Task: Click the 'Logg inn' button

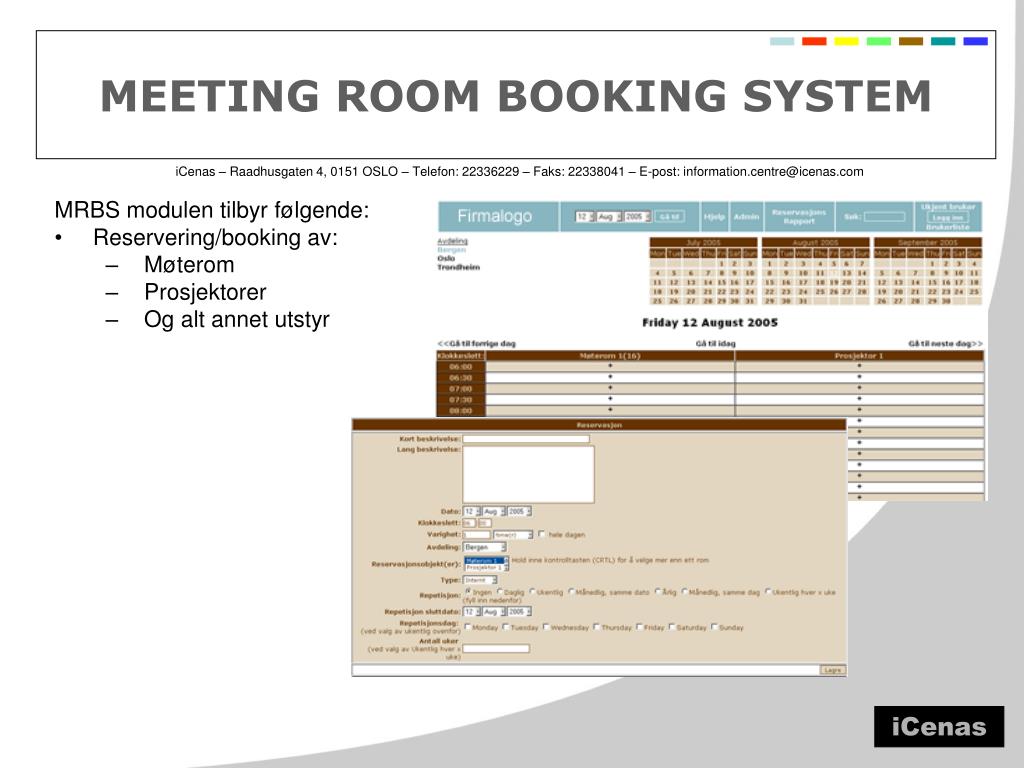Action: pyautogui.click(x=948, y=217)
